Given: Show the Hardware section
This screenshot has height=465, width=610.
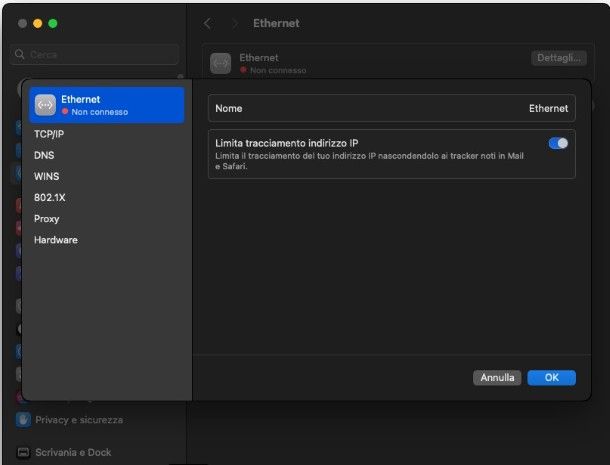Looking at the screenshot, I should pyautogui.click(x=55, y=240).
